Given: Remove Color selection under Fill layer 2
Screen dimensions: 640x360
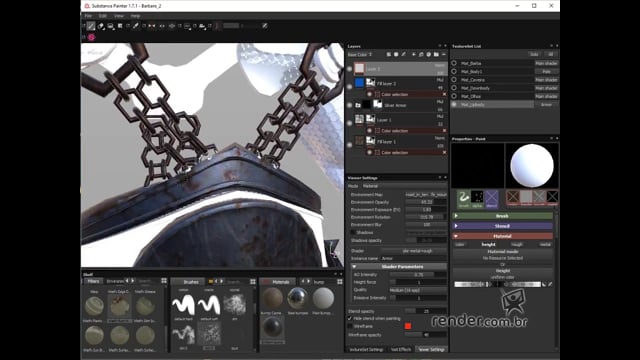Looking at the screenshot, I should coord(444,94).
